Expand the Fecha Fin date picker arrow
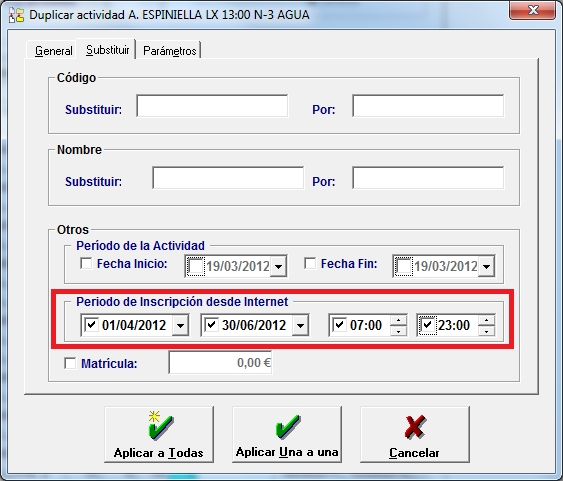The image size is (563, 481). (487, 266)
